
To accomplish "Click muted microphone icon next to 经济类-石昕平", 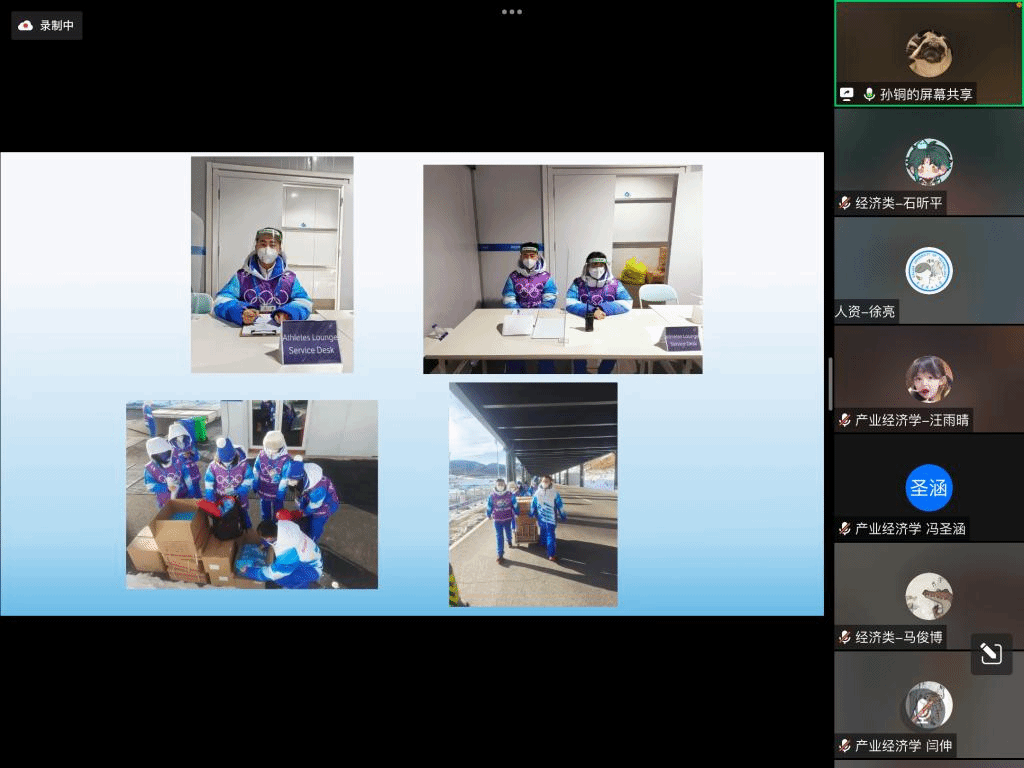I will (x=845, y=203).
